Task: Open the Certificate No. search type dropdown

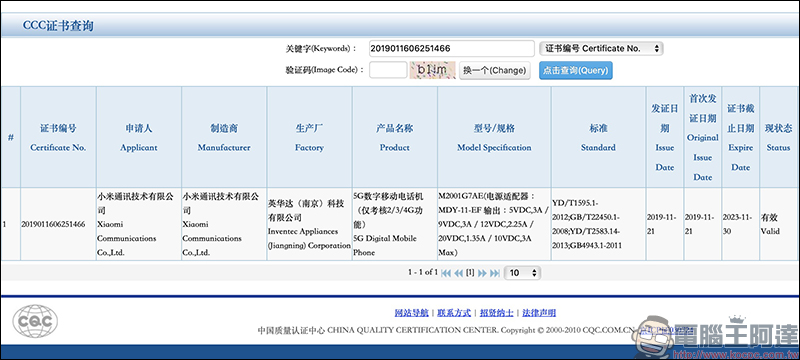Action: (601, 48)
